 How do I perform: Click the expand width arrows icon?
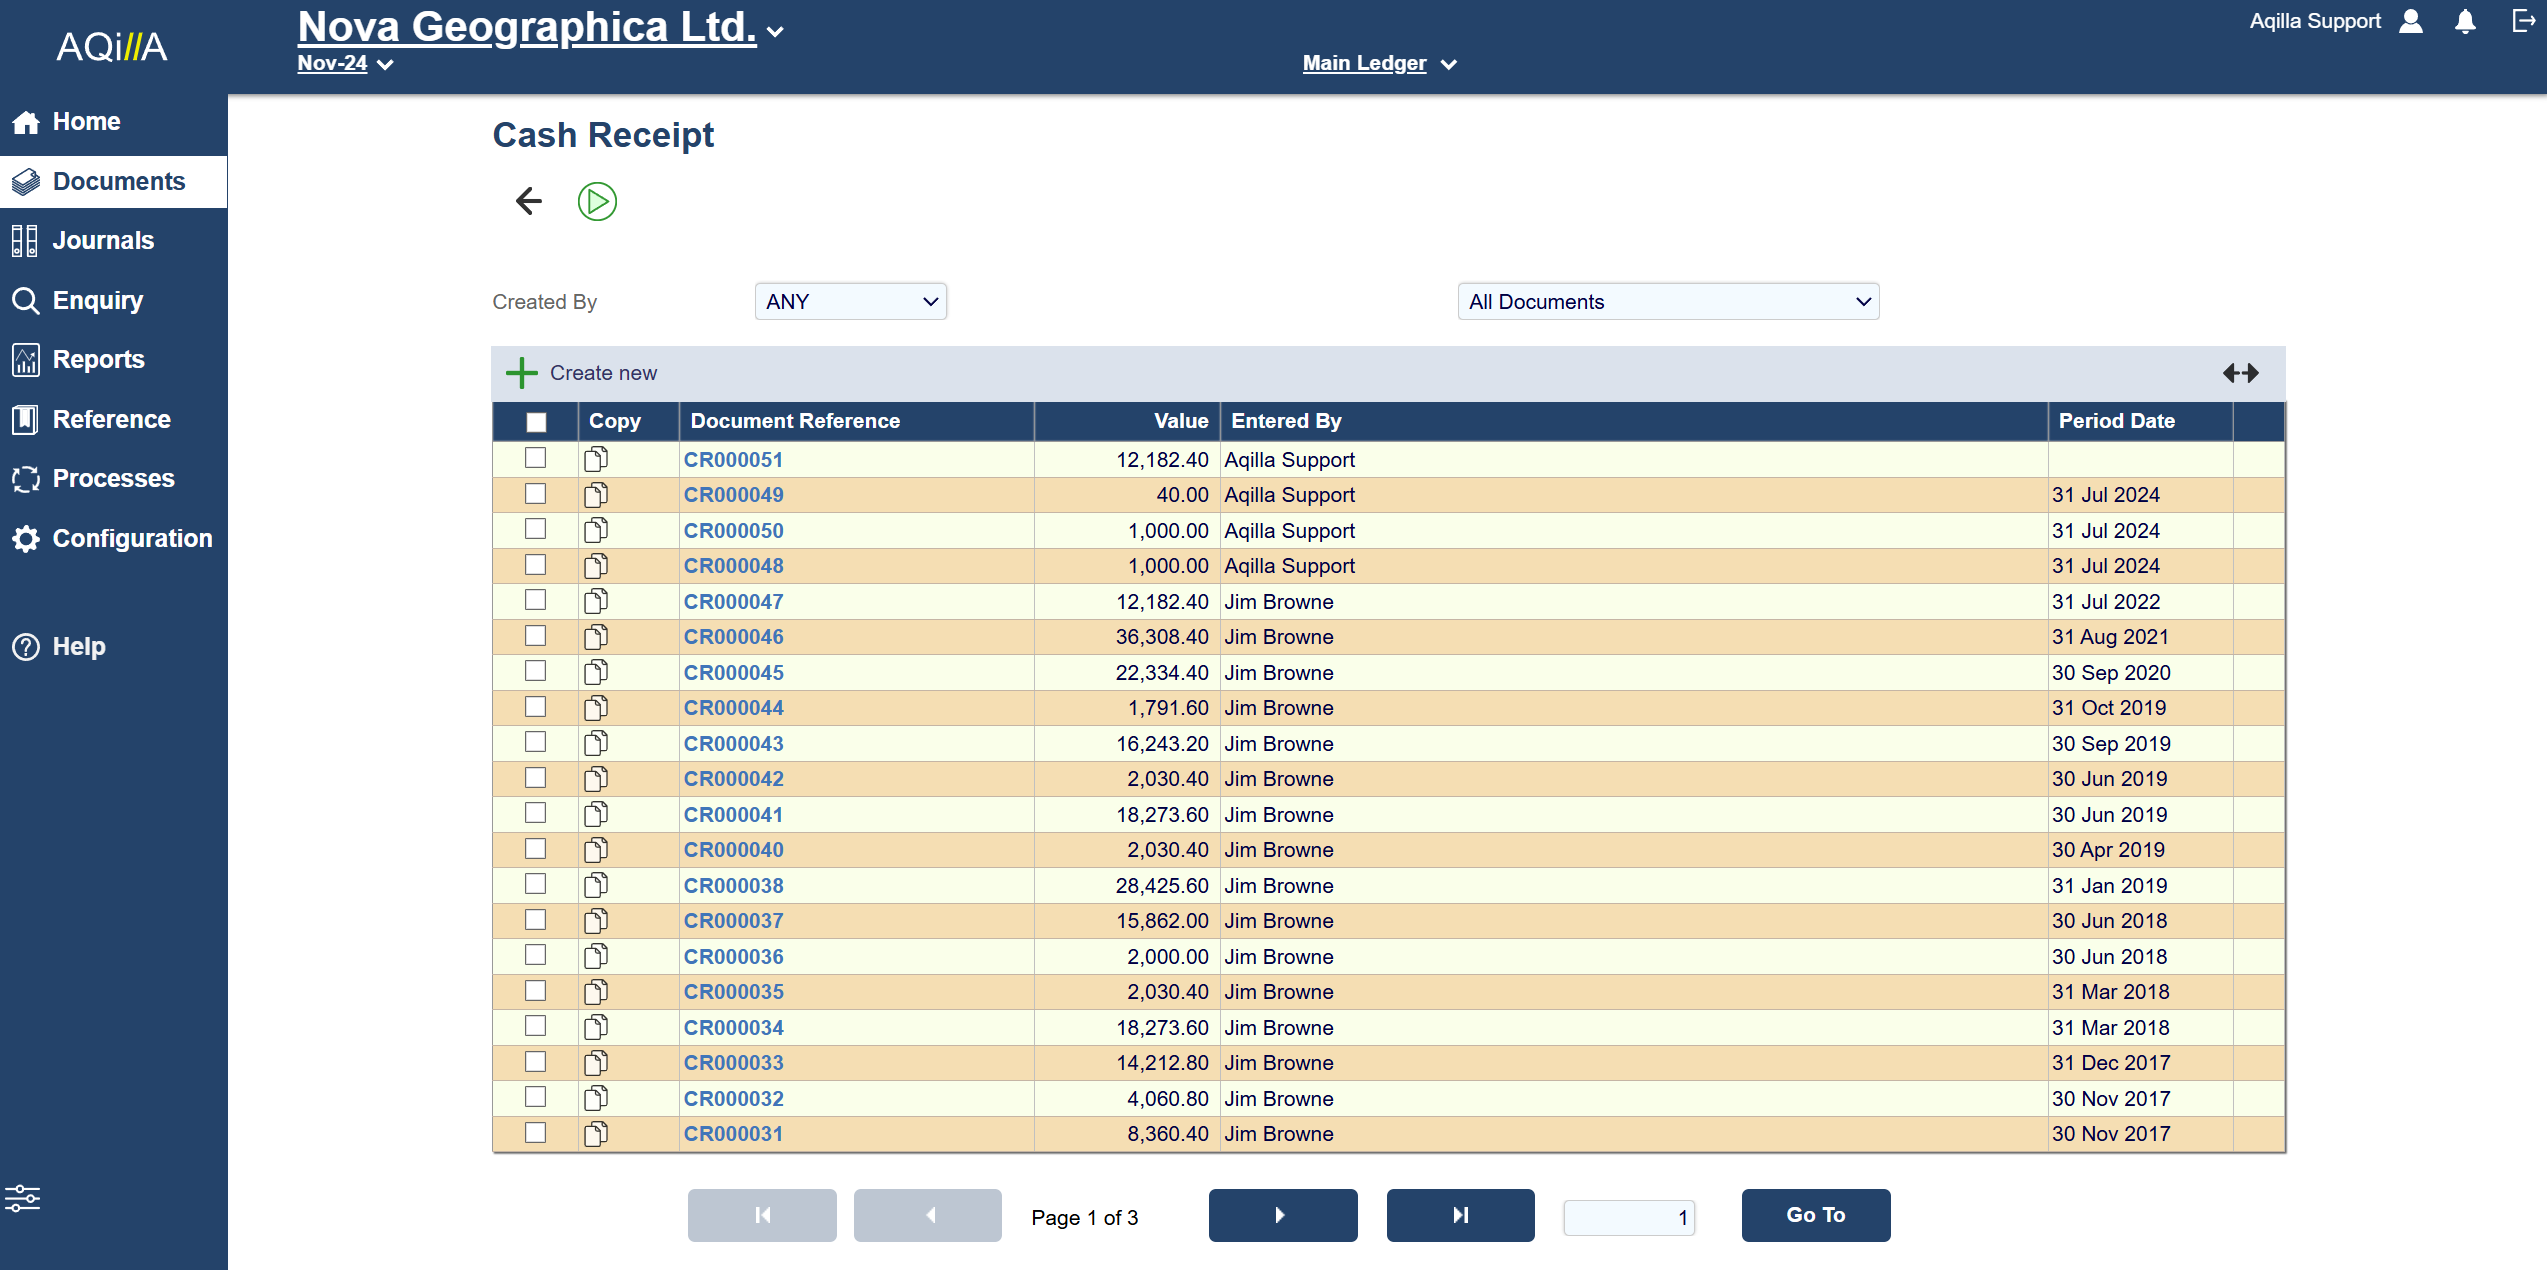(x=2240, y=373)
